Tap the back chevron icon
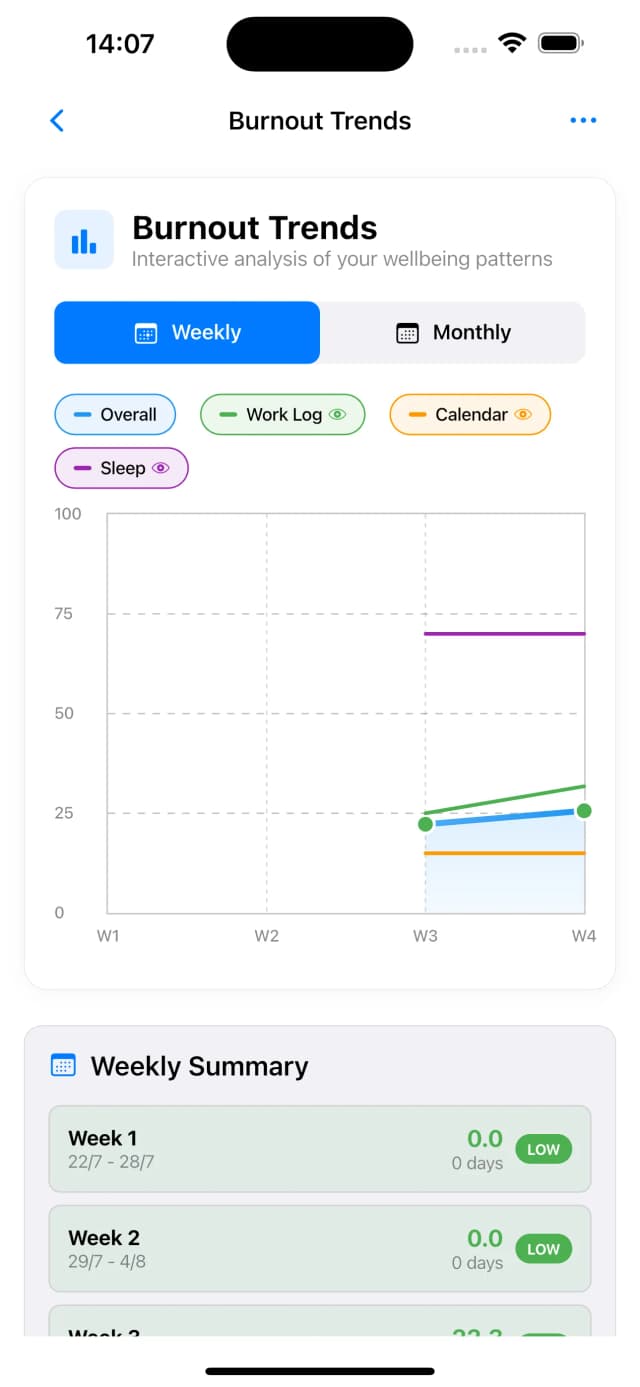Image resolution: width=640 pixels, height=1387 pixels. click(57, 121)
